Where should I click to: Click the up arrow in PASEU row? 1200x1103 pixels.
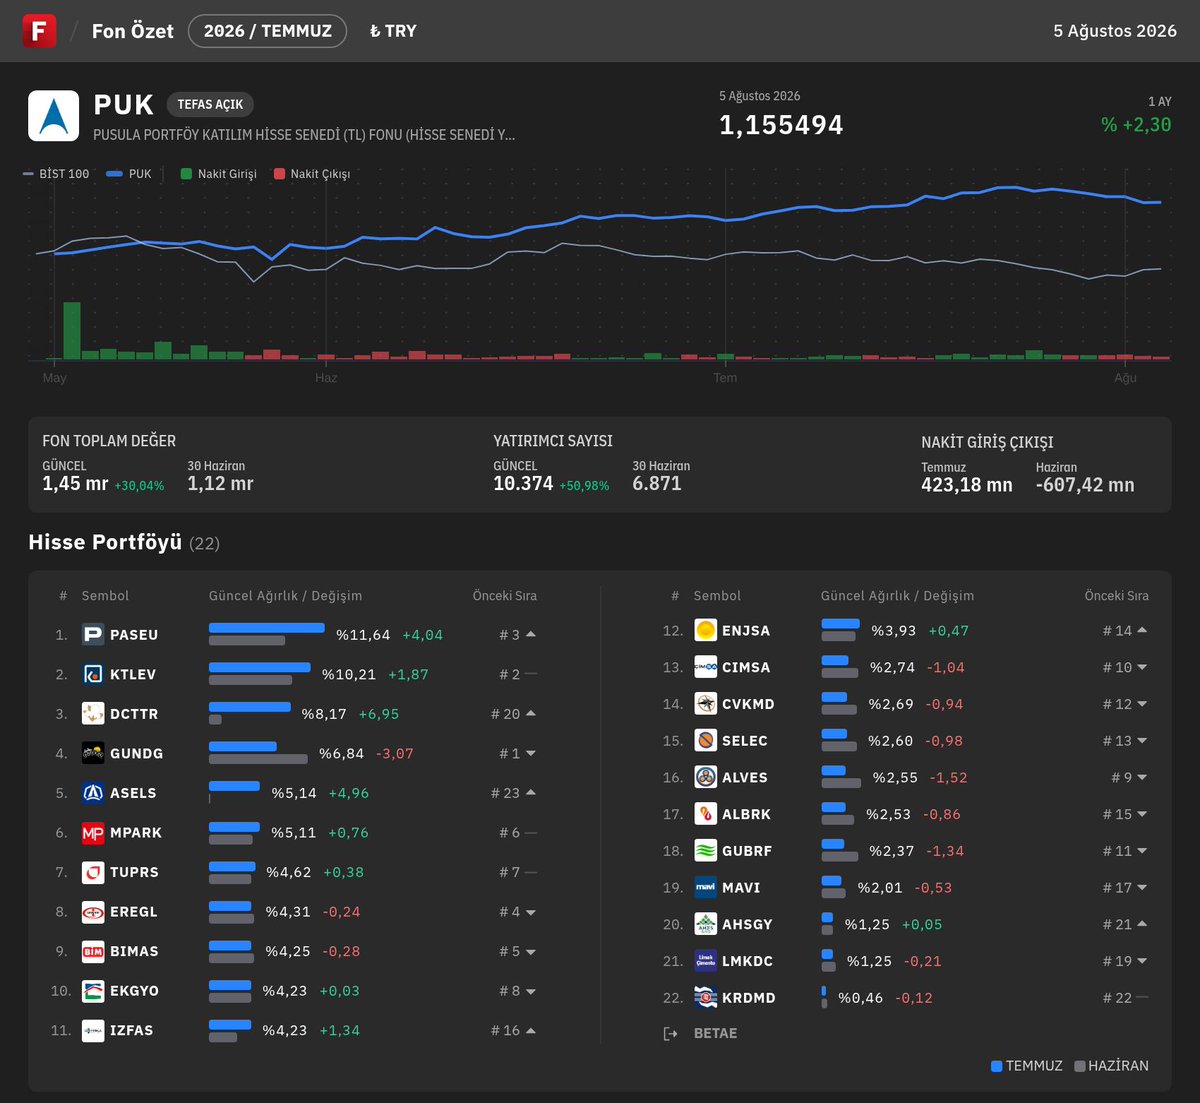pos(531,635)
